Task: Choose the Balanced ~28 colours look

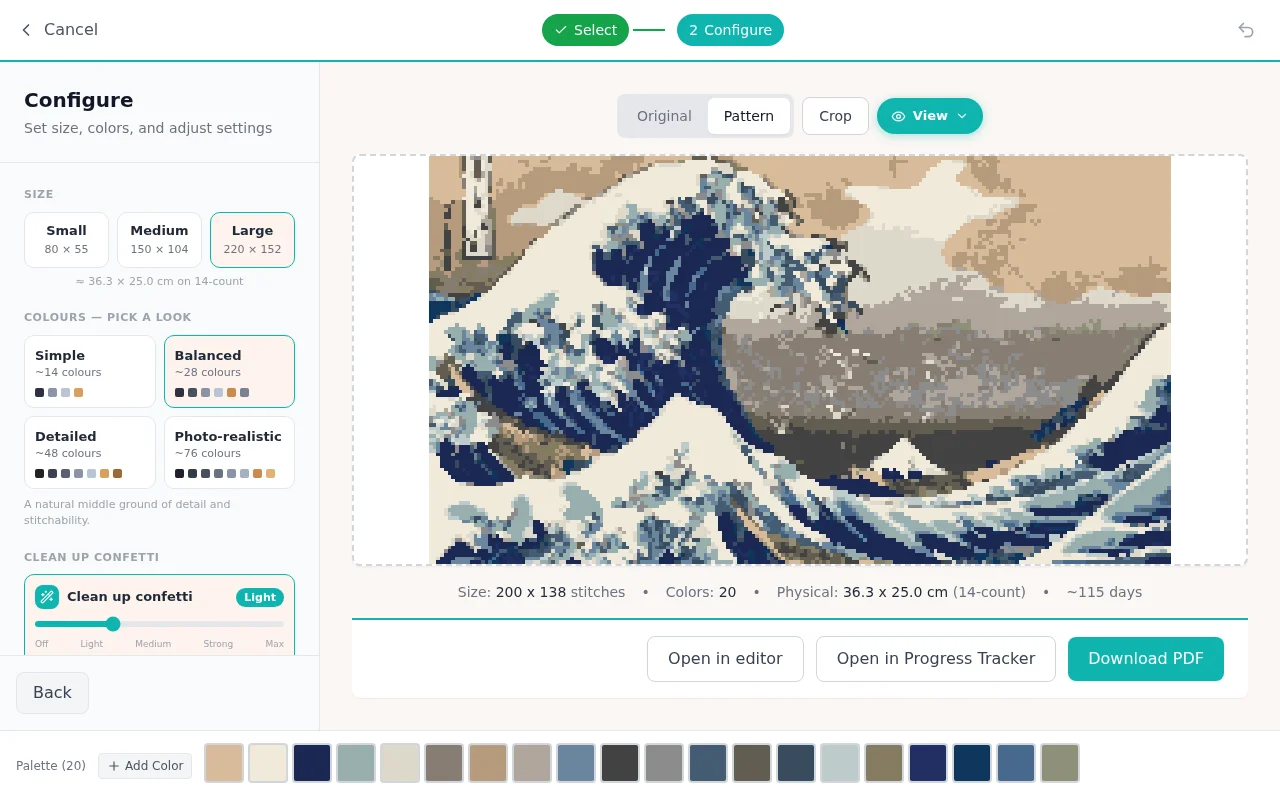Action: 229,371
